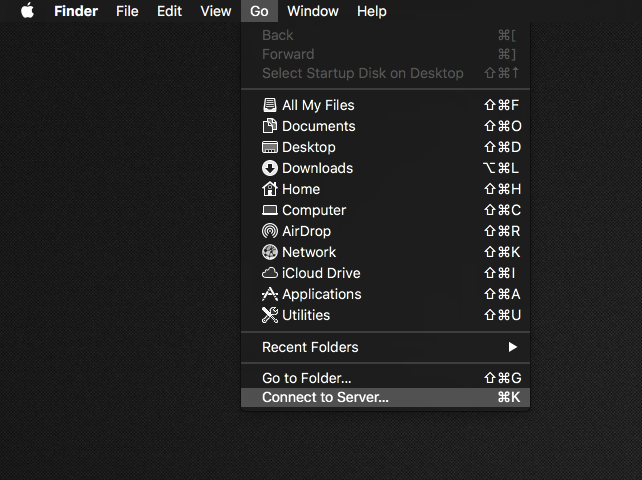Click the Downloads arrow icon
The height and width of the screenshot is (480, 642).
click(x=269, y=168)
